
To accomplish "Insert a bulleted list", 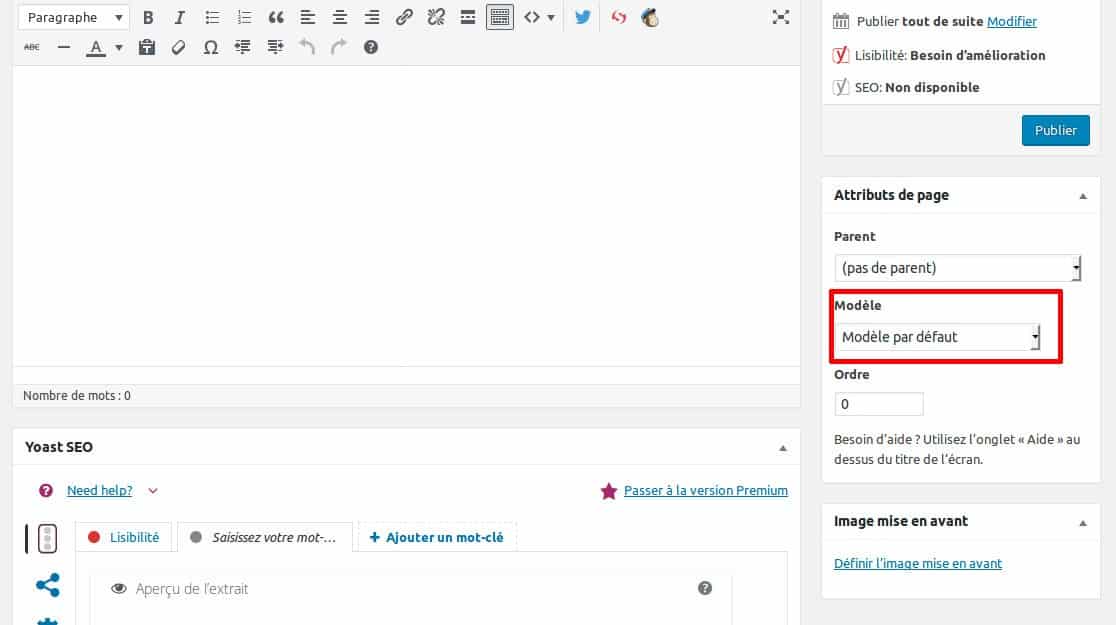I will 211,17.
